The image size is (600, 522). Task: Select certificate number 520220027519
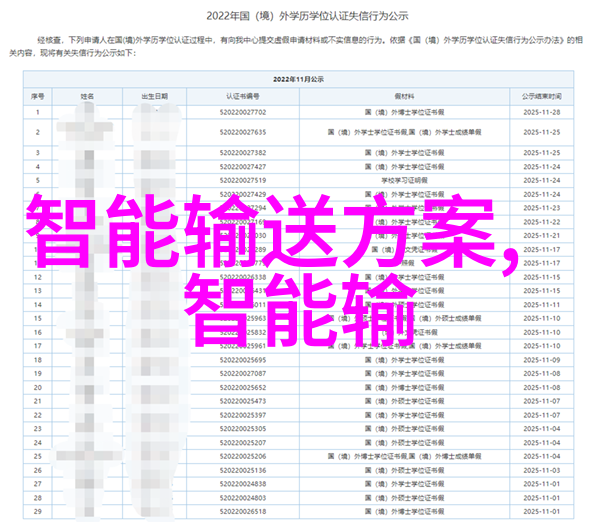point(243,180)
